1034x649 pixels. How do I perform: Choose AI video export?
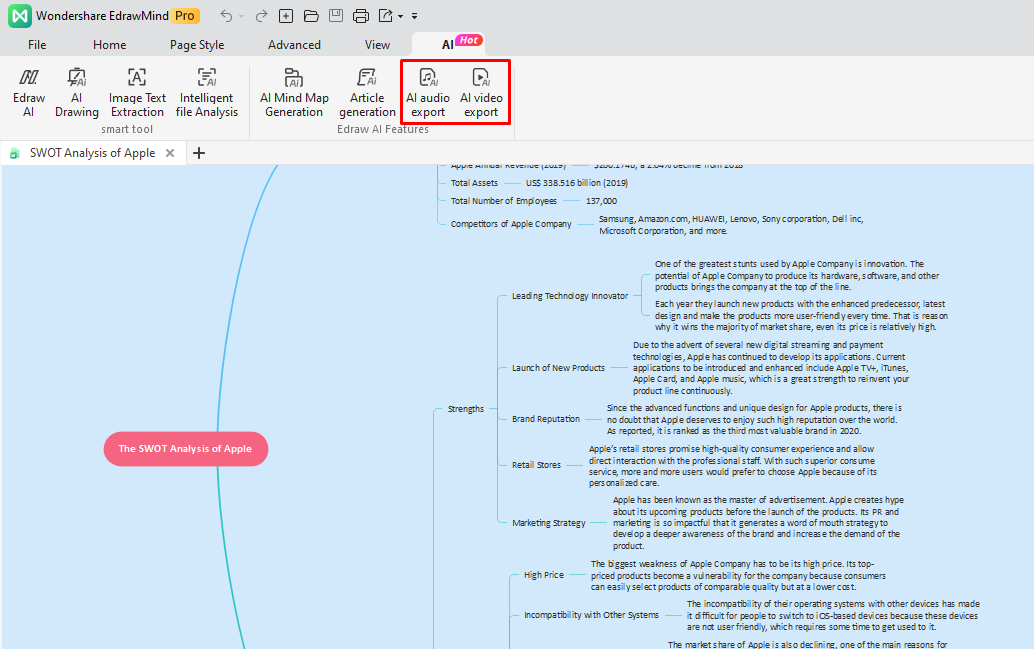click(x=481, y=93)
